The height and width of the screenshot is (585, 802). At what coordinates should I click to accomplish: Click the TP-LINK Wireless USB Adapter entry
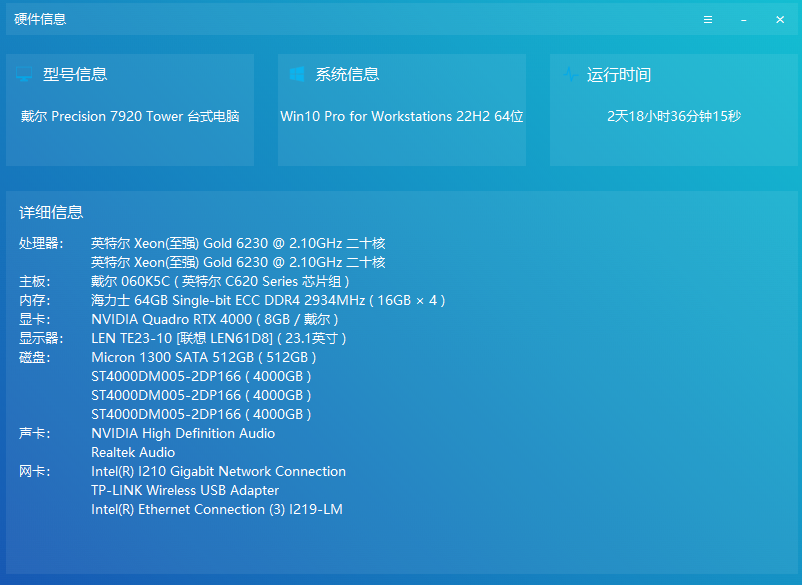point(185,490)
